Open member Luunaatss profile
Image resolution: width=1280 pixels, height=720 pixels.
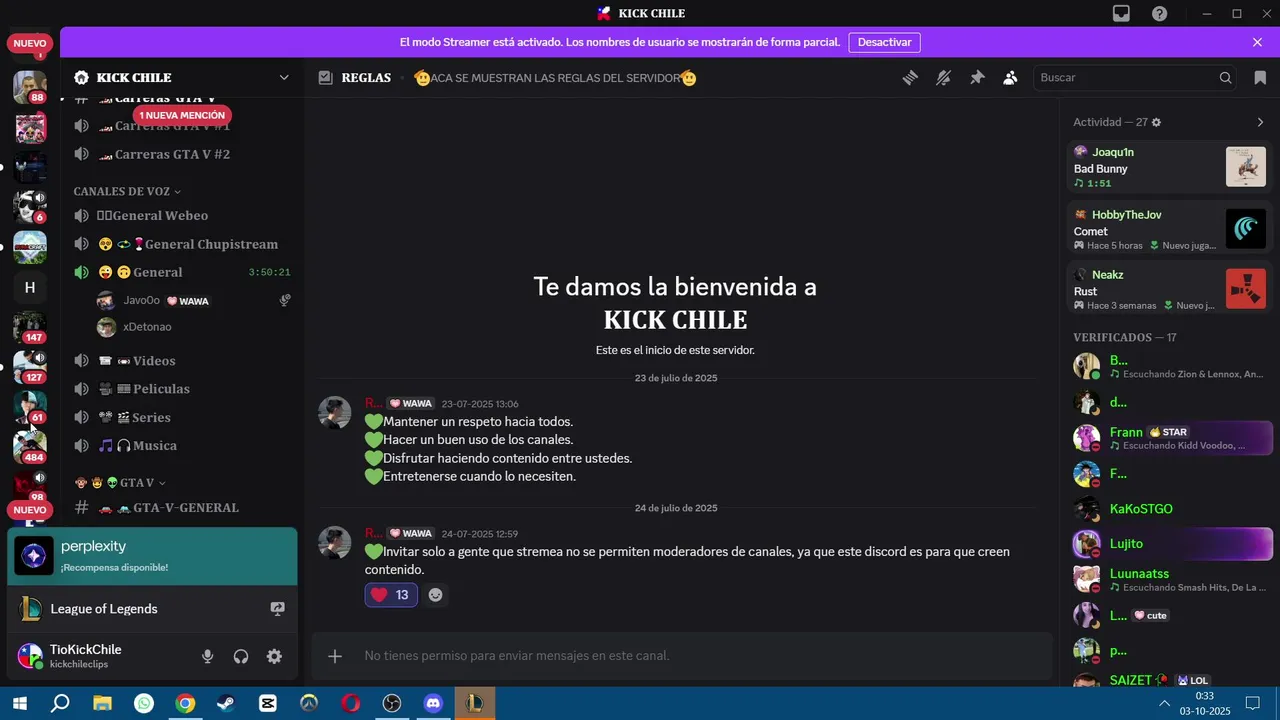[1170, 580]
